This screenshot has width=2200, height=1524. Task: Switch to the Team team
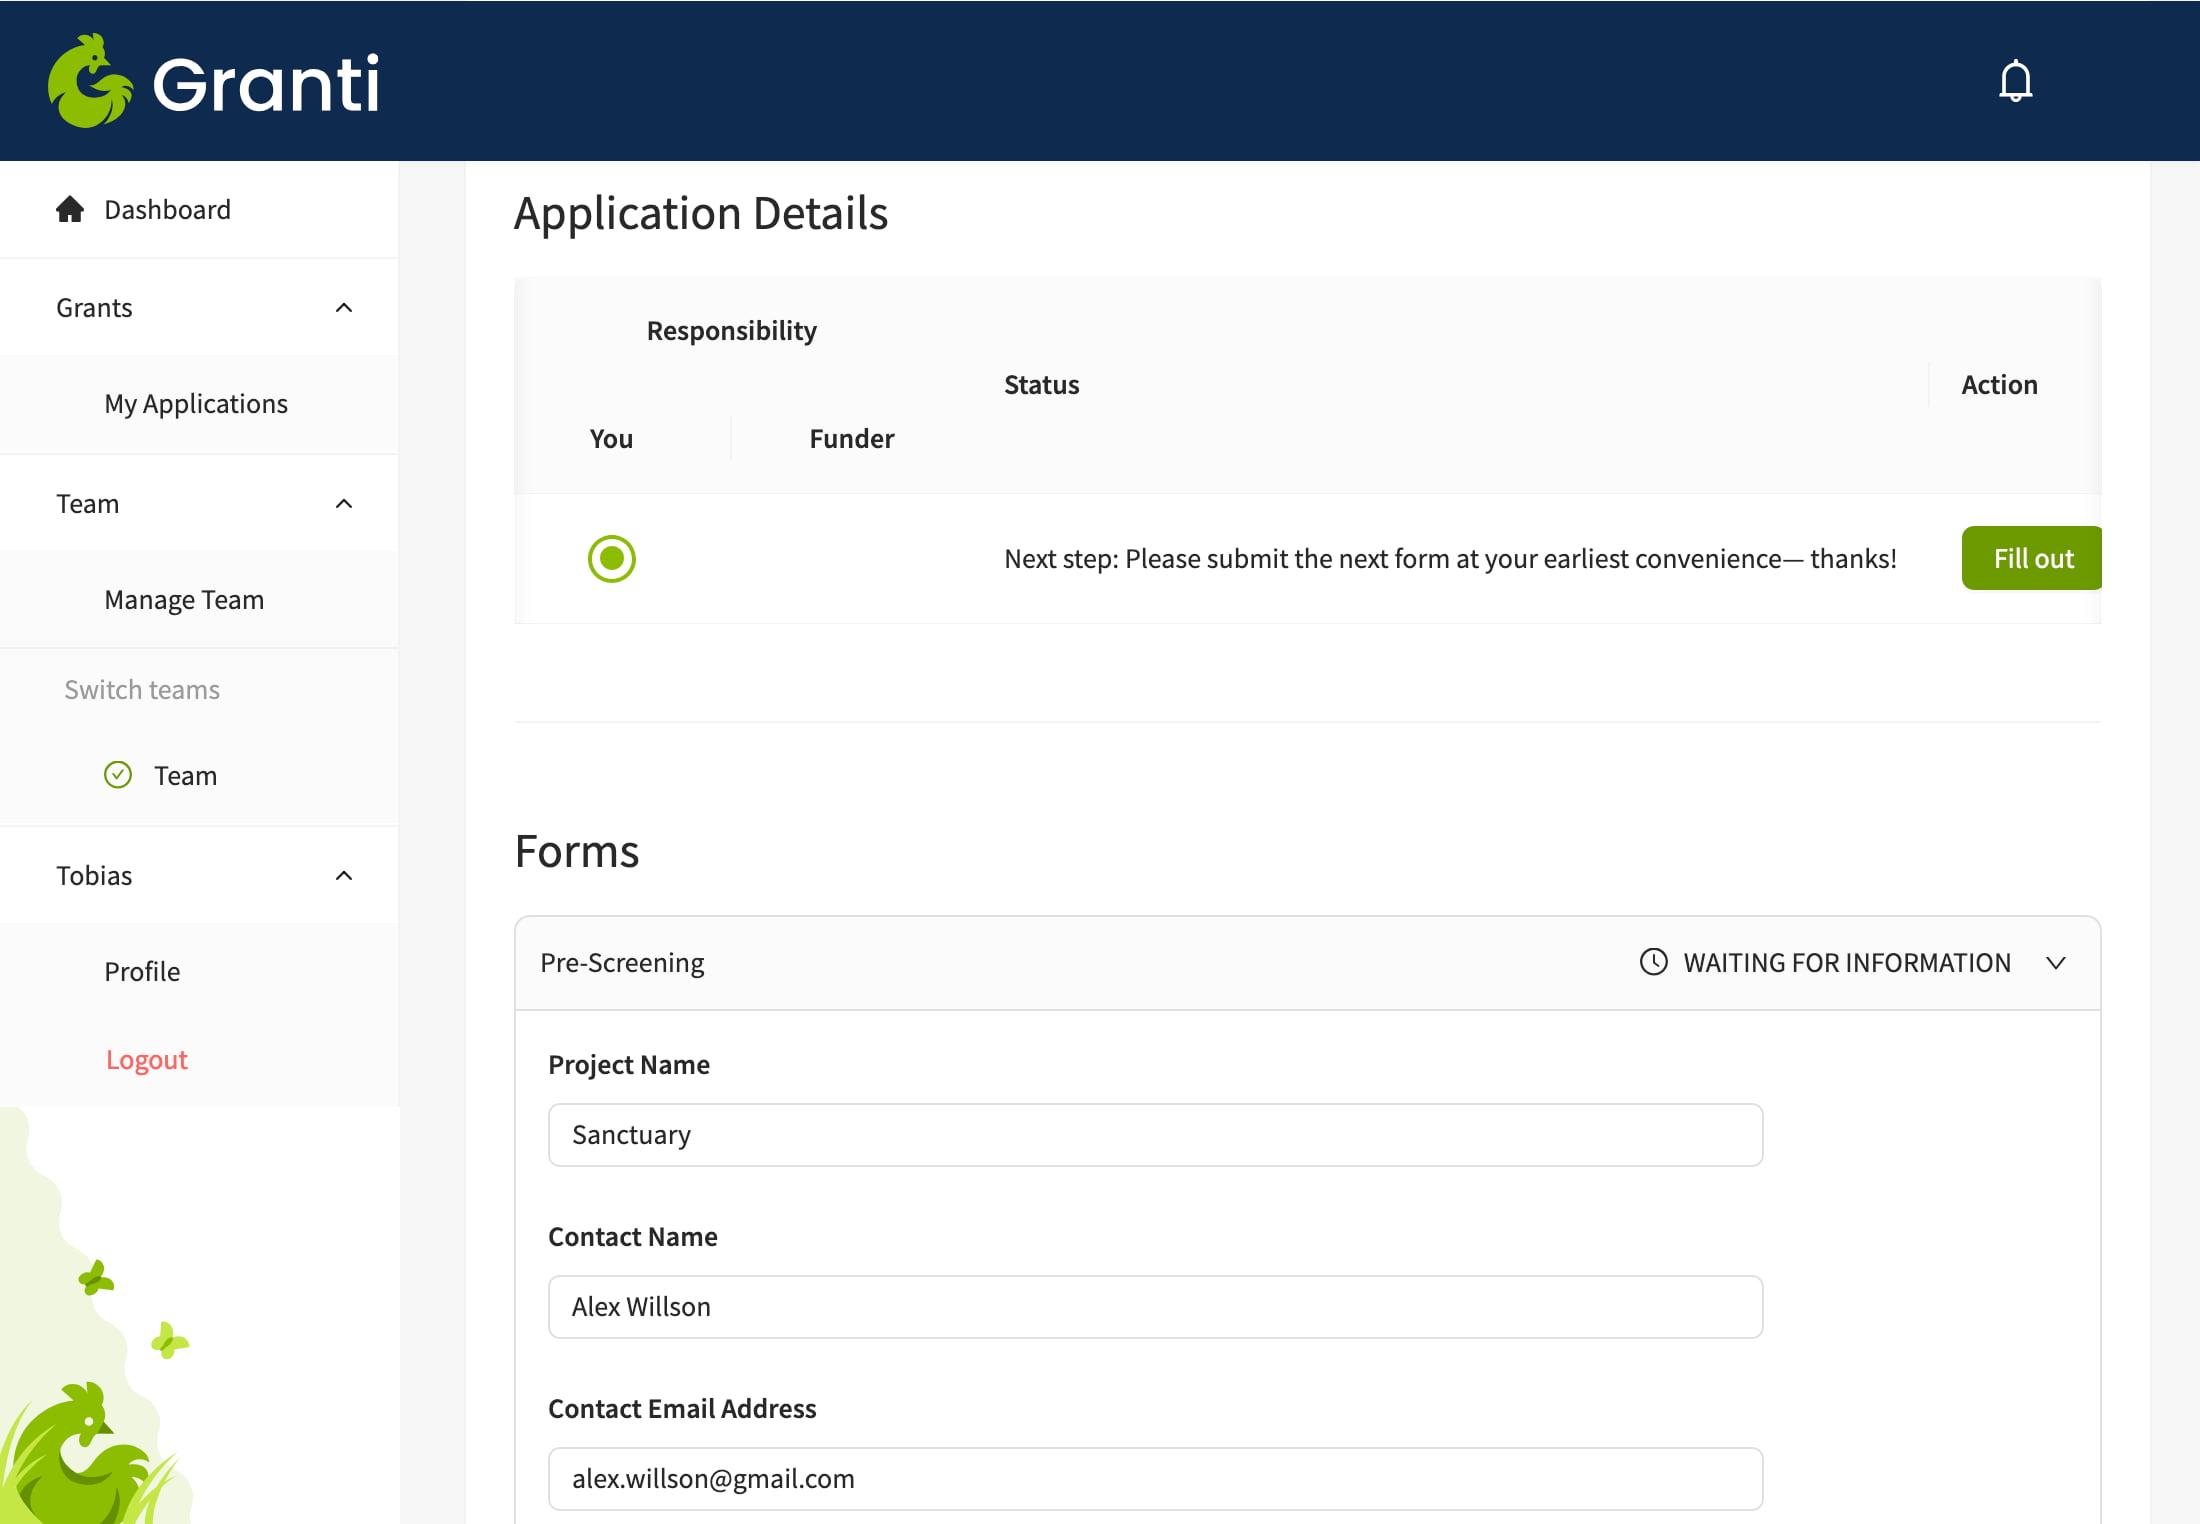coord(199,775)
